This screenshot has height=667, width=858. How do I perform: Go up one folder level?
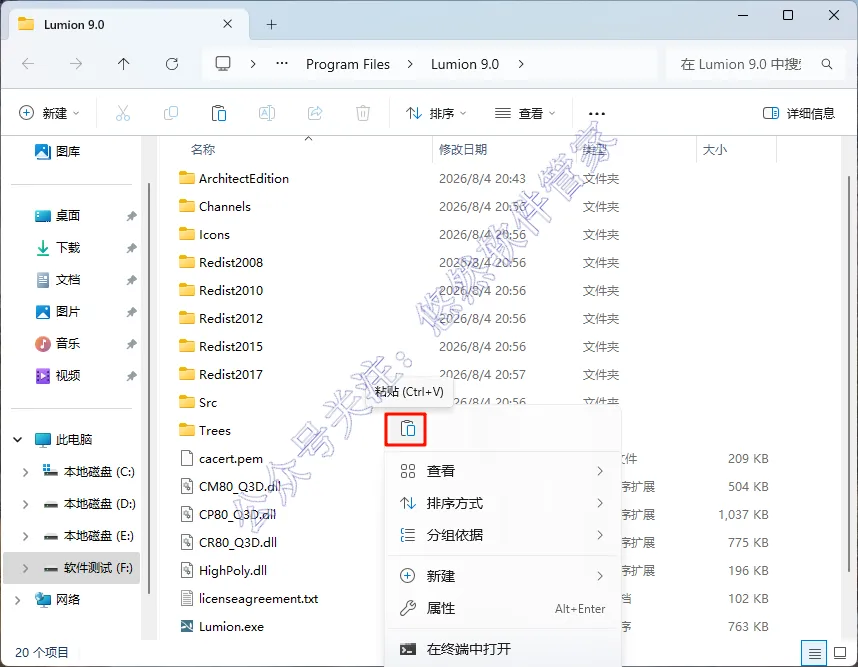(124, 64)
